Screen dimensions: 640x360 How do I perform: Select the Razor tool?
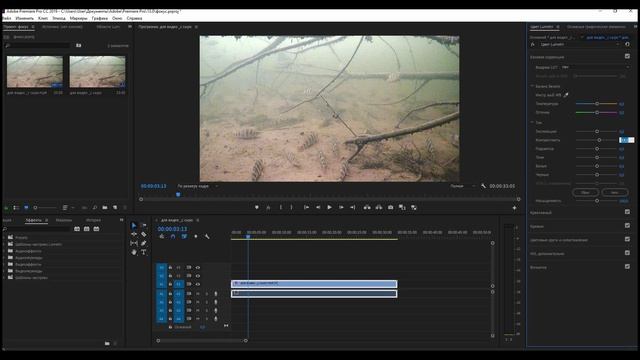point(144,234)
